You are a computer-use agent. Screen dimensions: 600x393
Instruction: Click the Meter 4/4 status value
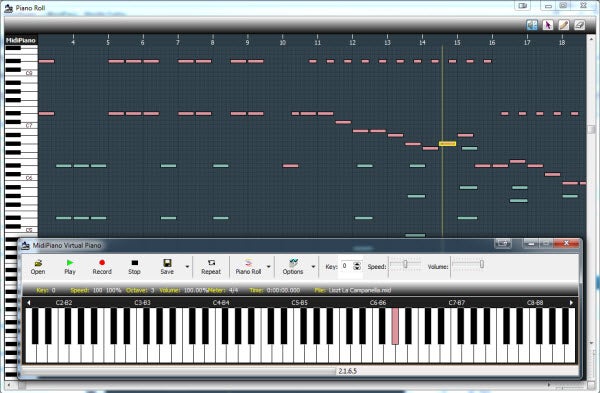click(233, 290)
